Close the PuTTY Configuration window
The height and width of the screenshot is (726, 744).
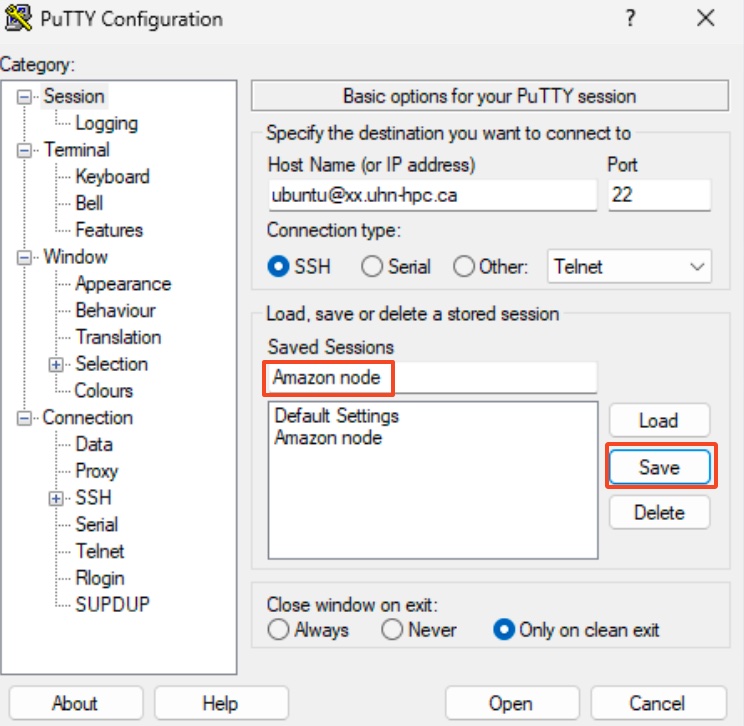[706, 19]
